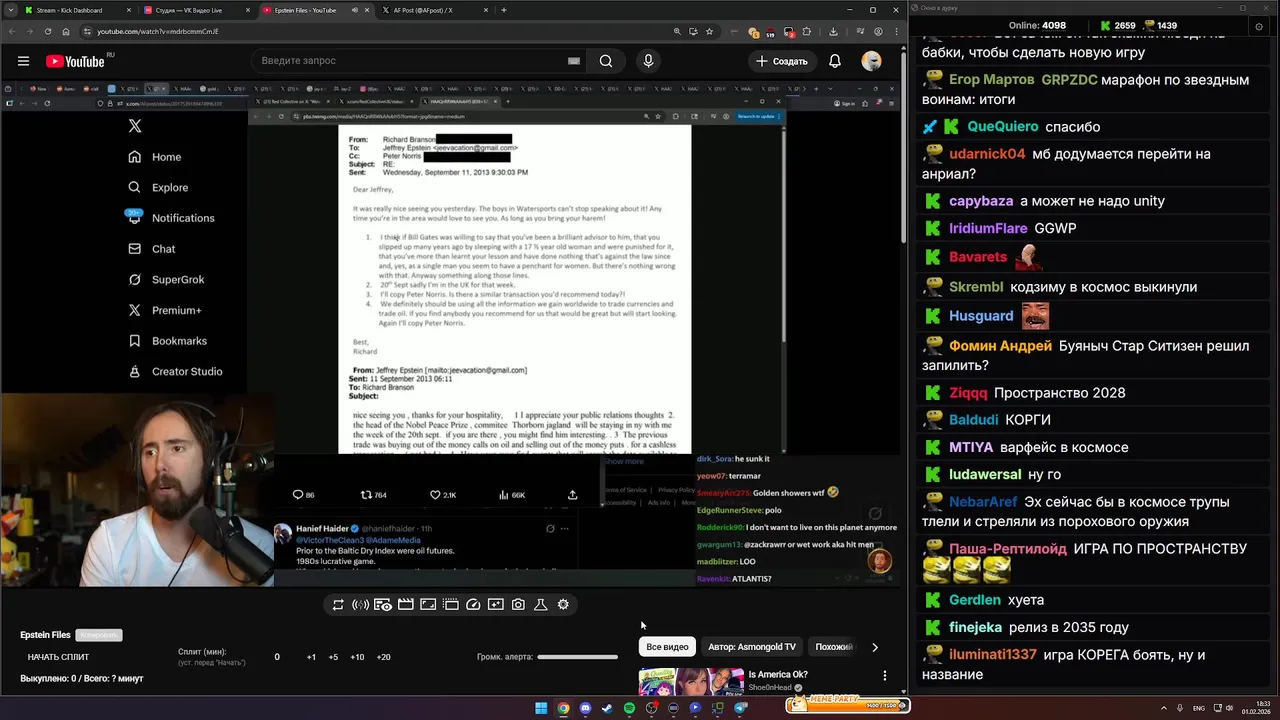Open the YouTube account avatar menu
Image resolution: width=1280 pixels, height=720 pixels.
[x=872, y=61]
